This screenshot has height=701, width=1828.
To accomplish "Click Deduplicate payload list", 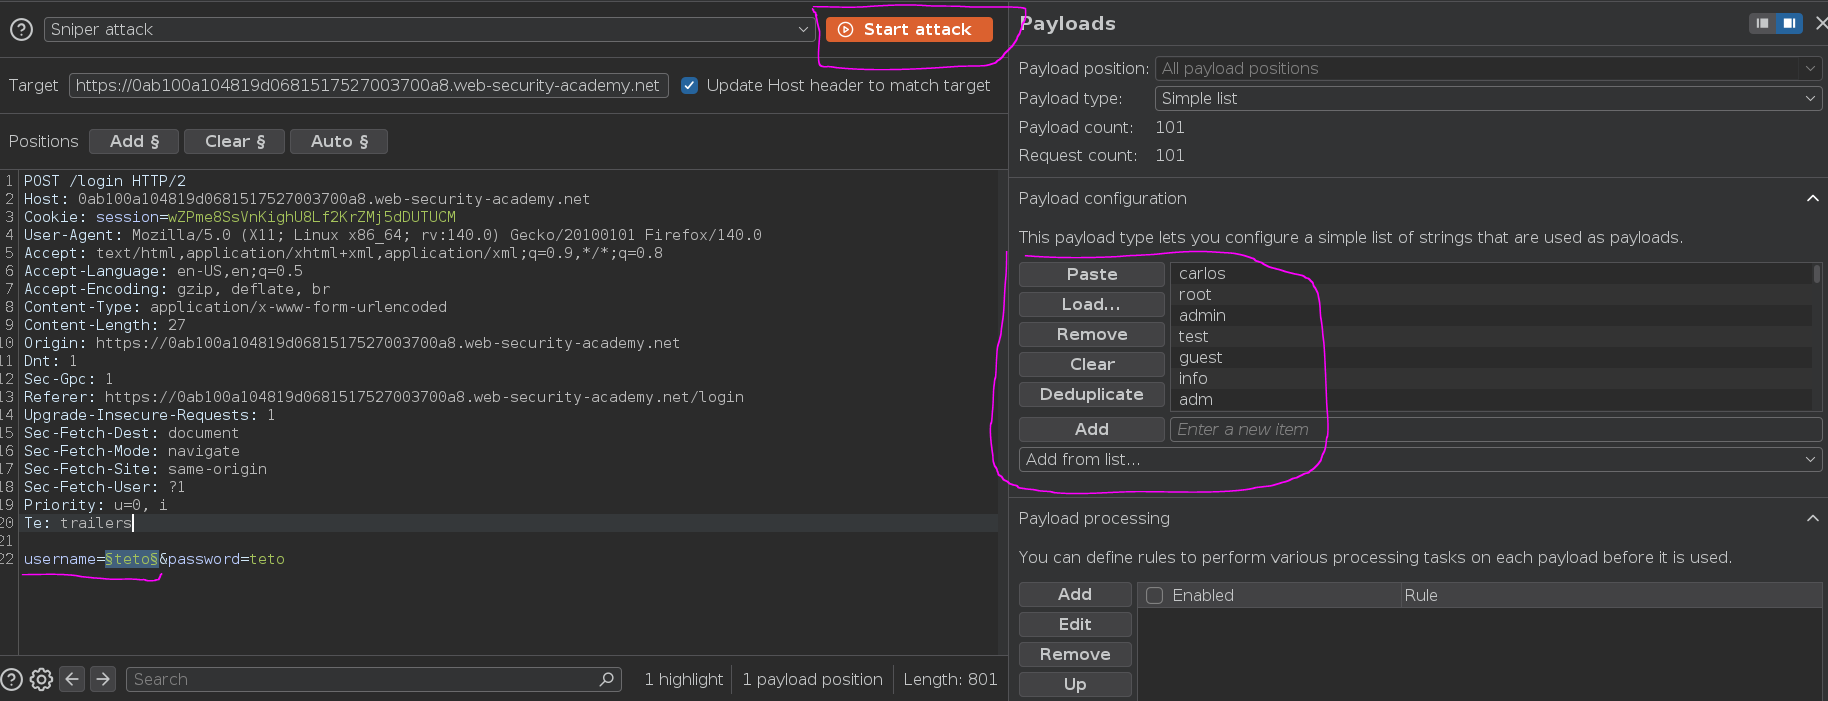I will (1092, 394).
